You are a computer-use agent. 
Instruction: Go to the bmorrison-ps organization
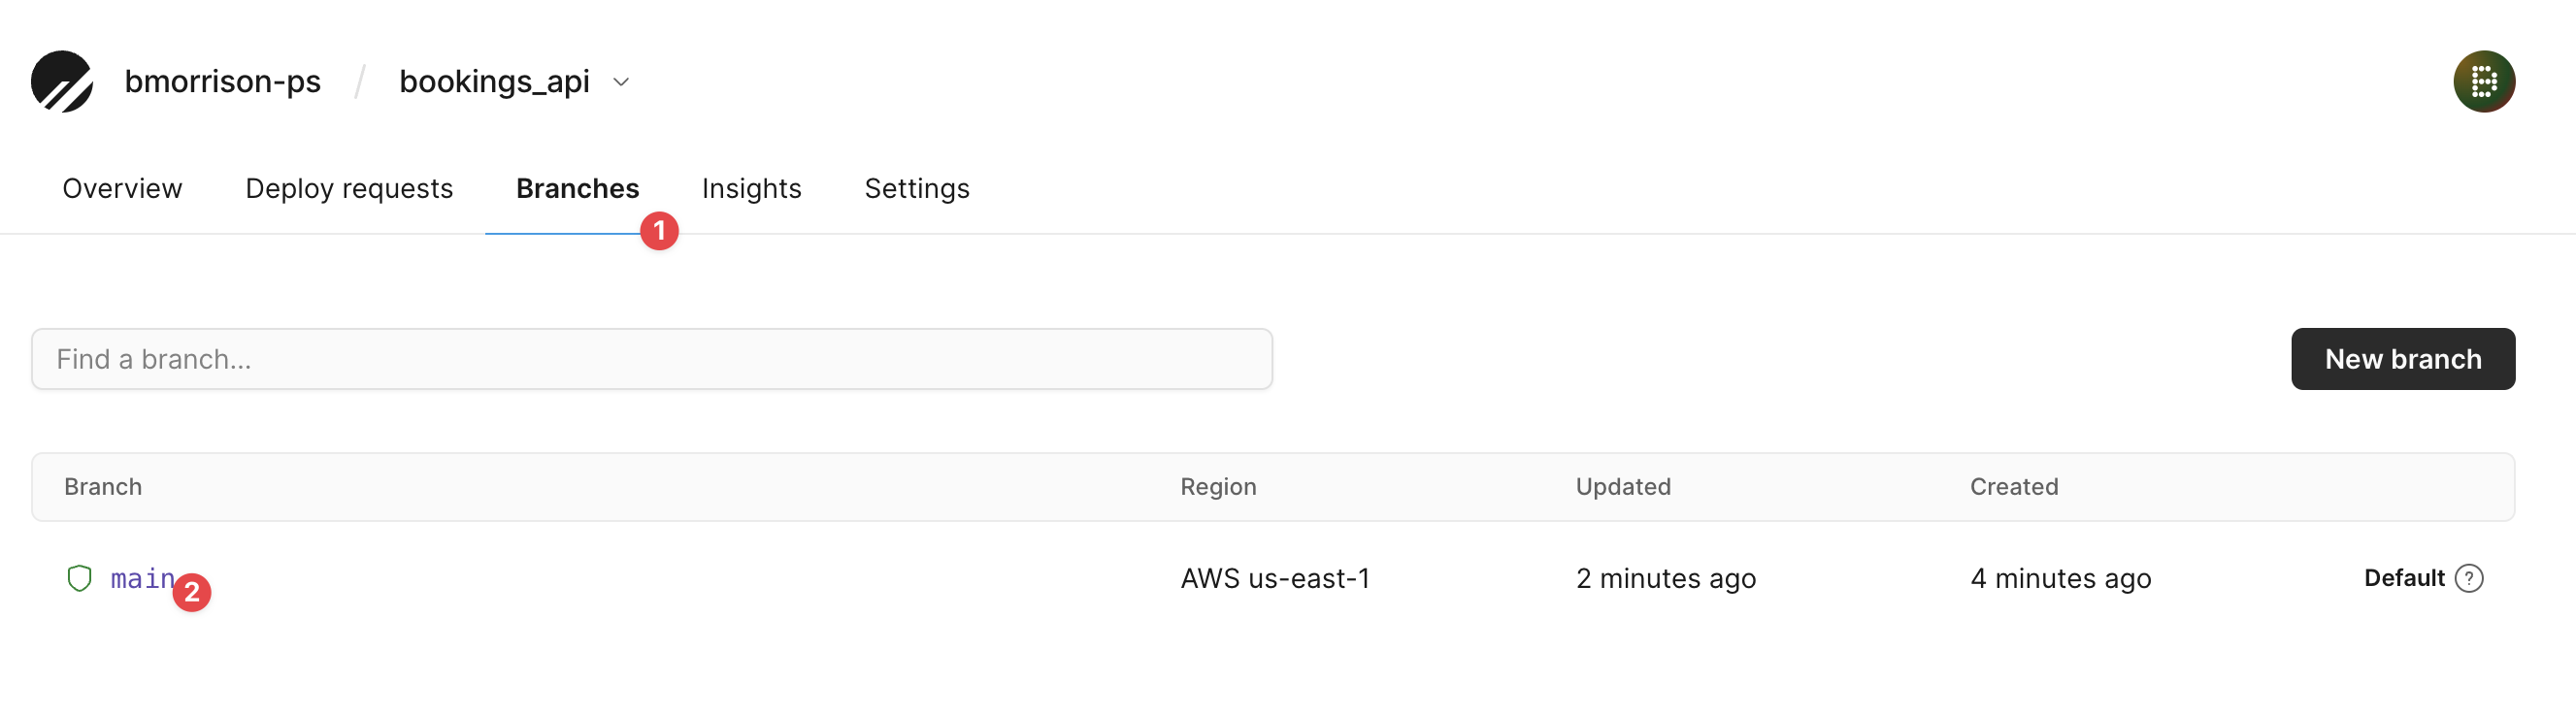point(222,81)
